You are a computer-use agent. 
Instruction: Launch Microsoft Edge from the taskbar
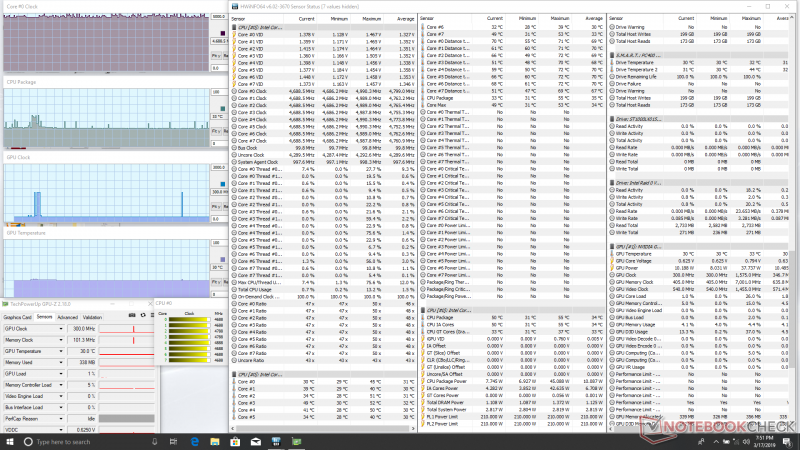(194, 441)
